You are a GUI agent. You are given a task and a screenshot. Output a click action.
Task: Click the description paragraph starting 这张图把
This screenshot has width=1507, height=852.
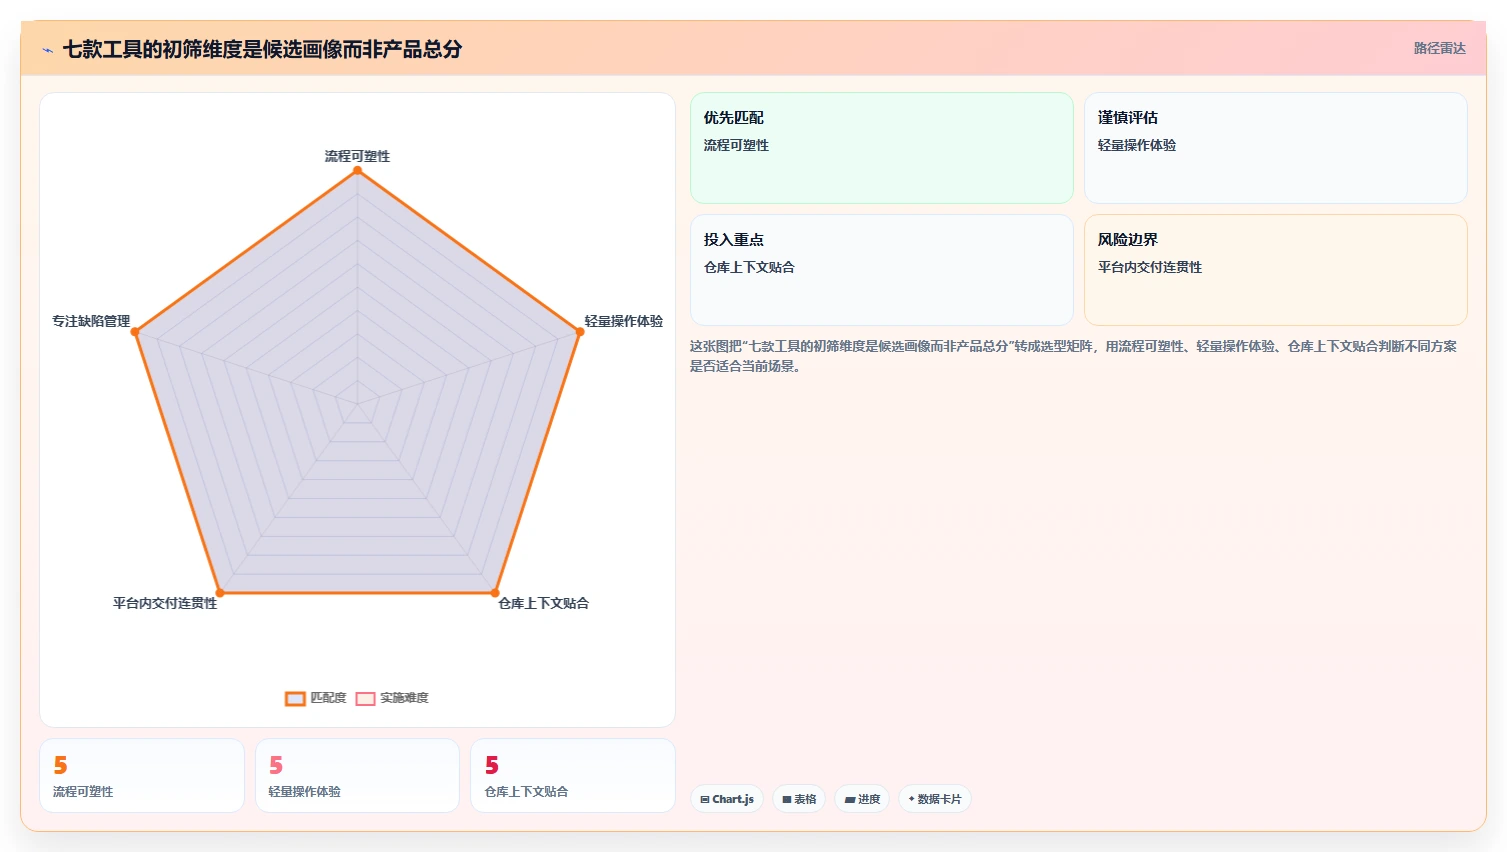[x=1073, y=356]
